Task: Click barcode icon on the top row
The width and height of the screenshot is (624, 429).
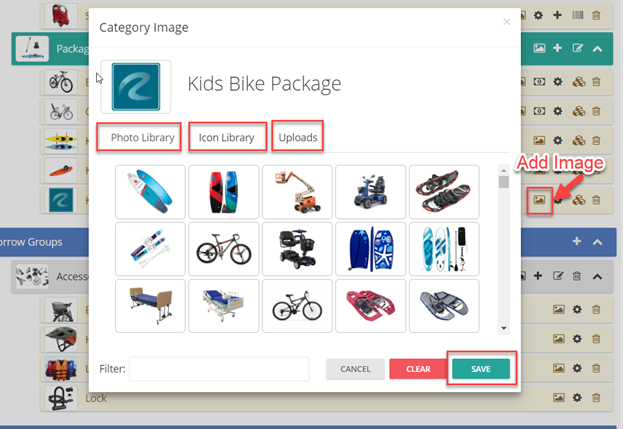Action: tap(577, 15)
